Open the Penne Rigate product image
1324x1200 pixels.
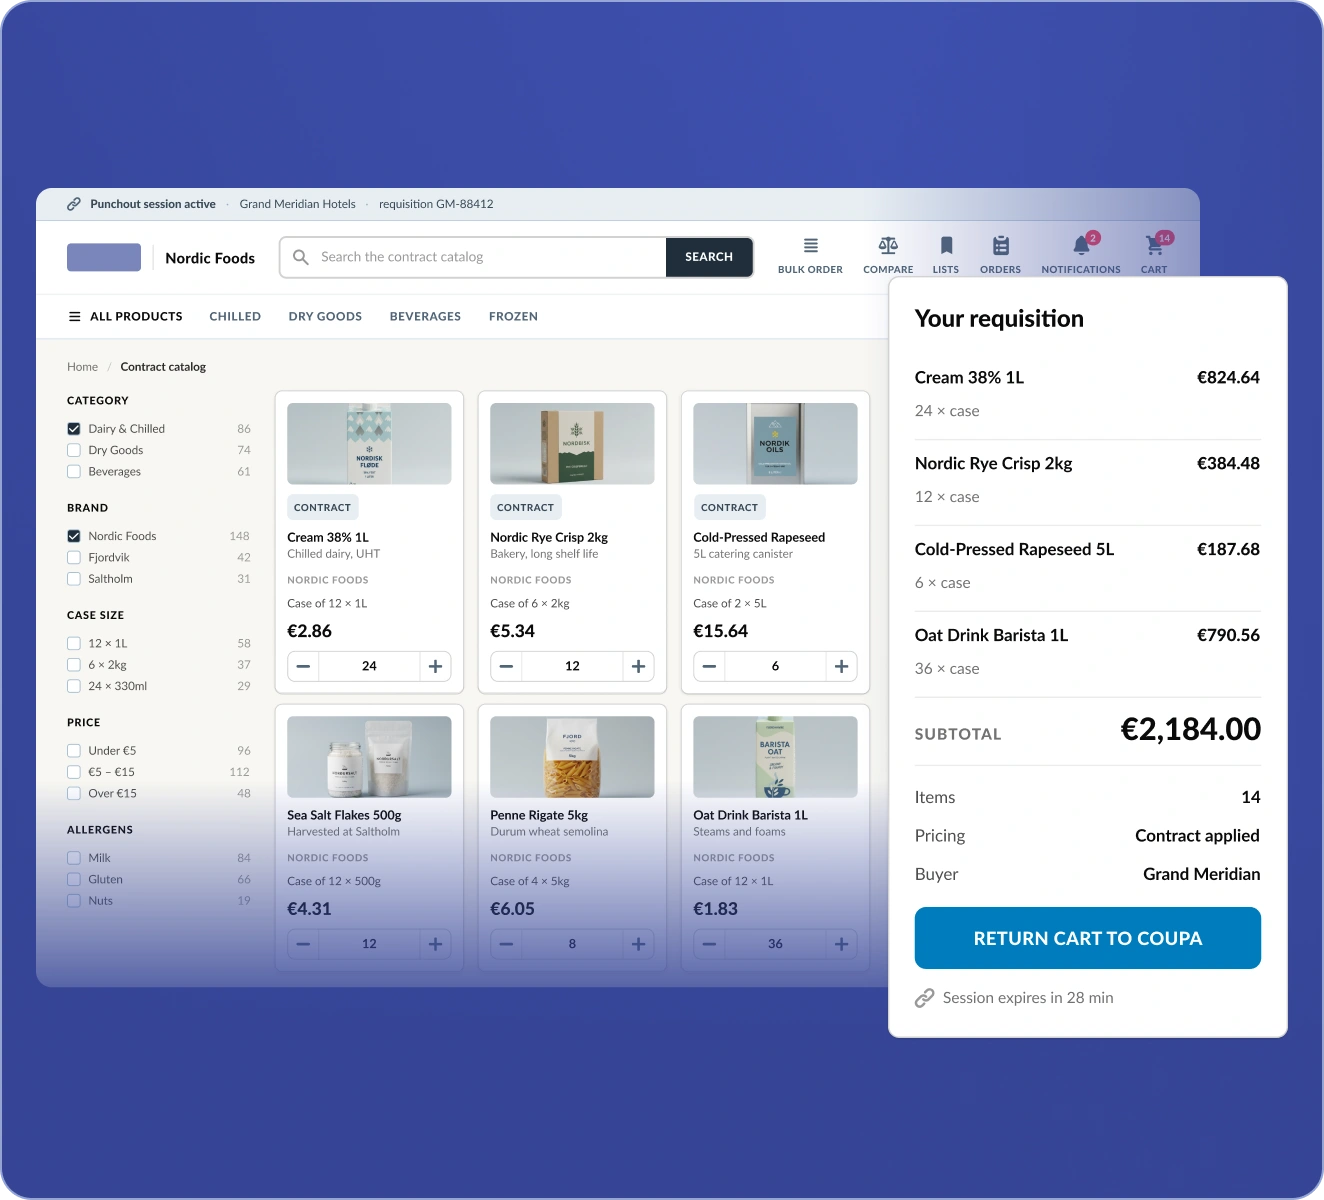[x=572, y=757]
